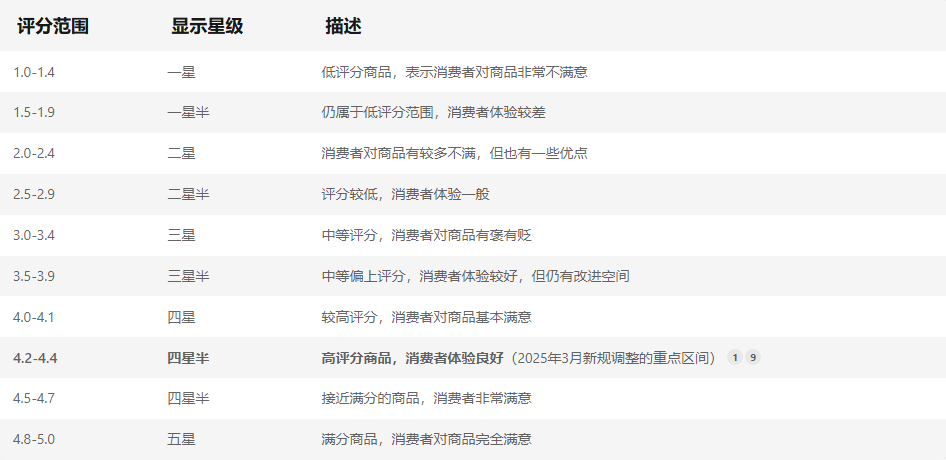Image resolution: width=946 pixels, height=460 pixels.
Task: Select the 1.0-1.4 score range cell
Action: (x=34, y=72)
